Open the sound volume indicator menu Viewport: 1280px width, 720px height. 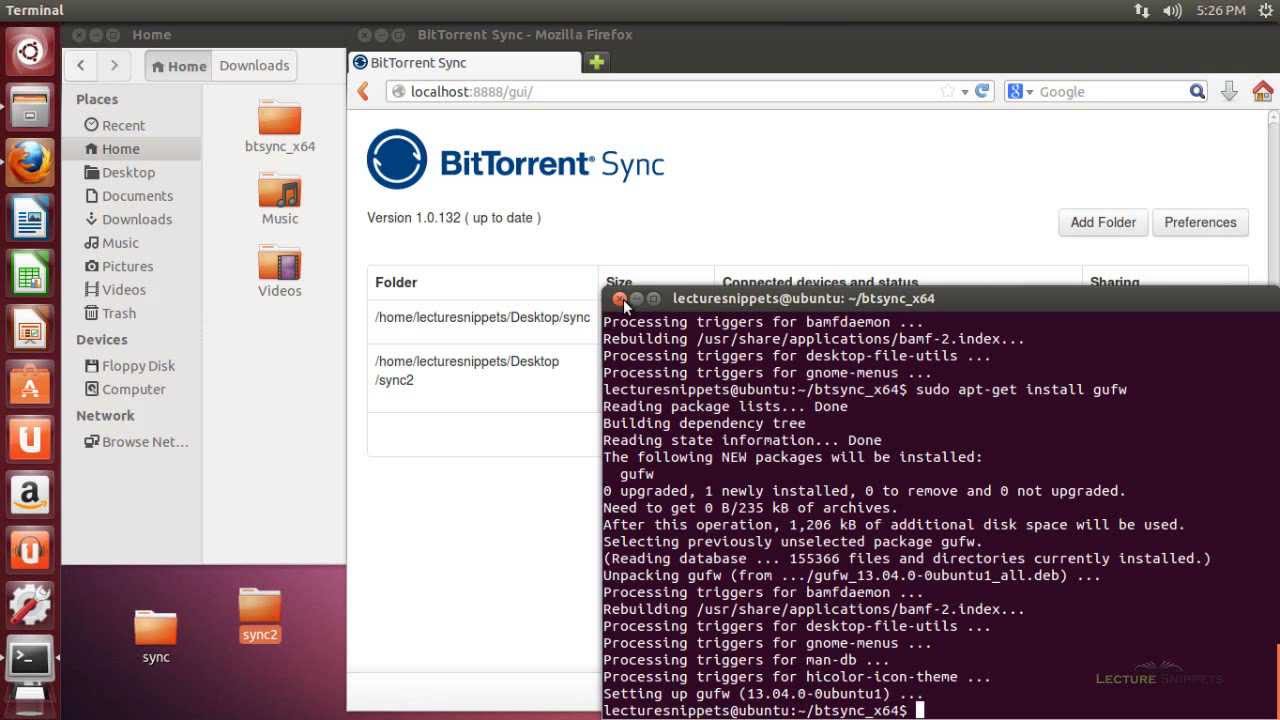tap(1172, 10)
